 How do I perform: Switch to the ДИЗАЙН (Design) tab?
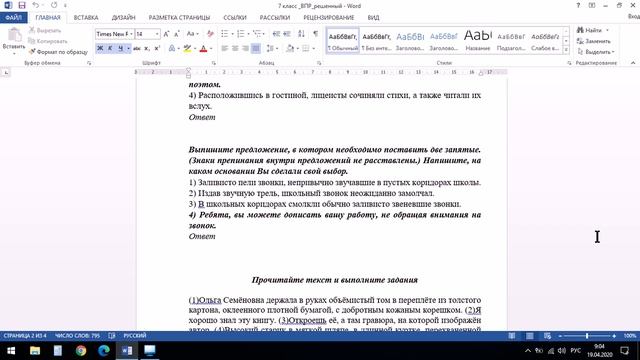click(123, 18)
